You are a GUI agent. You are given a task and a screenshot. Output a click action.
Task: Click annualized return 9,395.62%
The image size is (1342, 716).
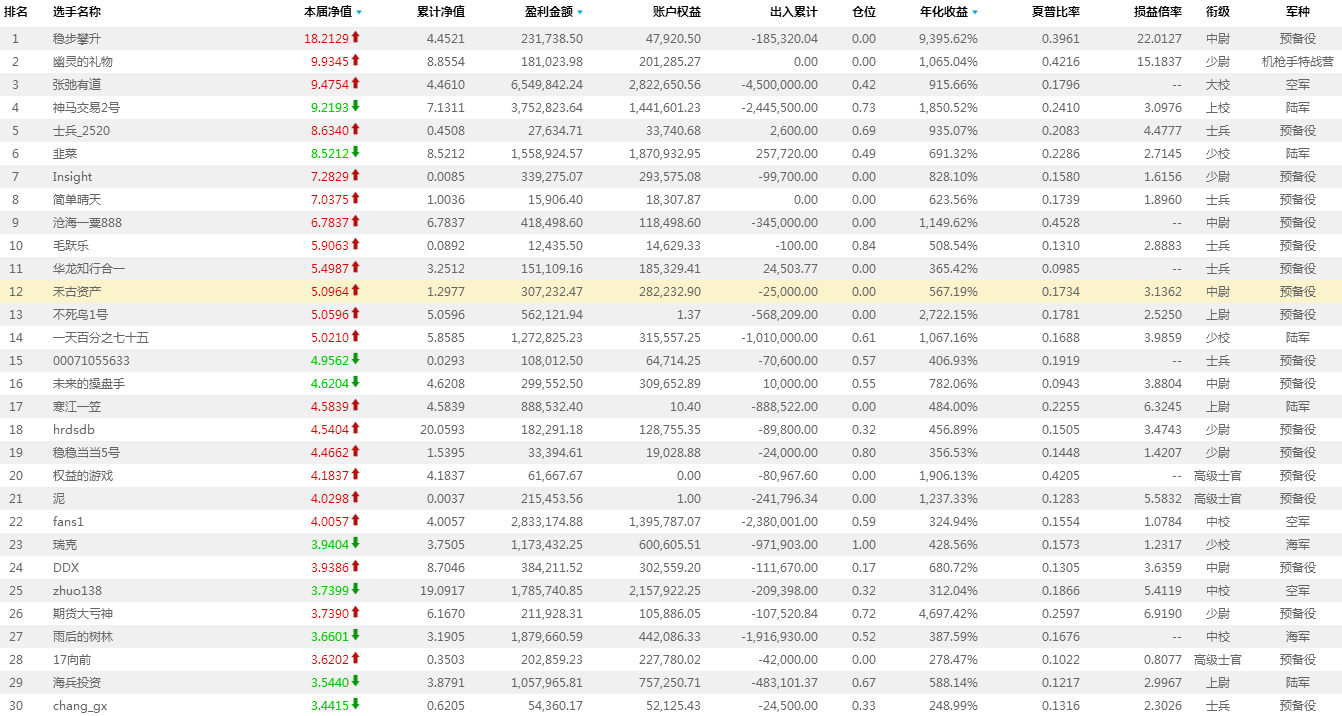(x=948, y=39)
